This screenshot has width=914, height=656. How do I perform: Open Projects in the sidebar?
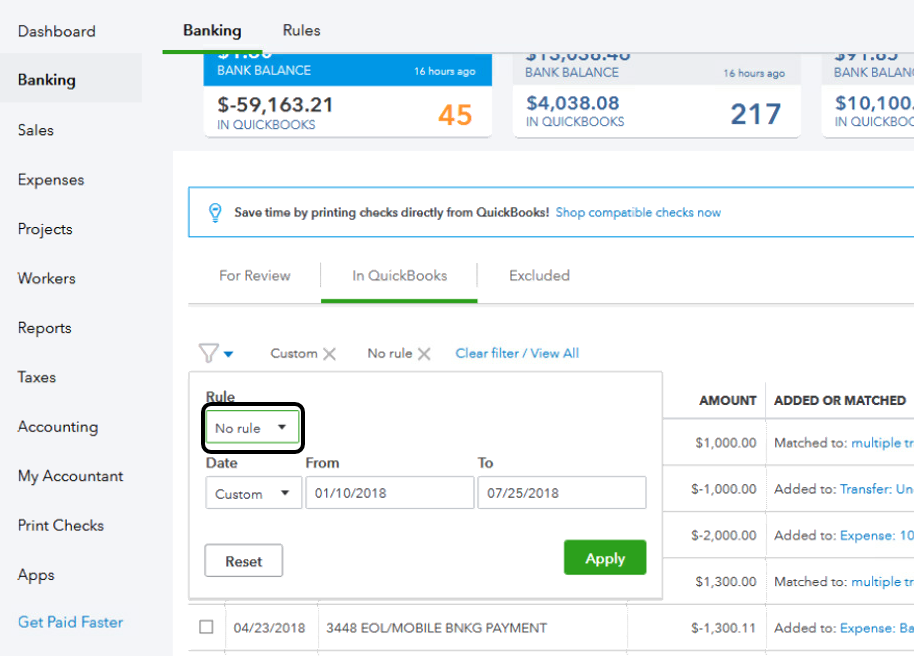[45, 229]
